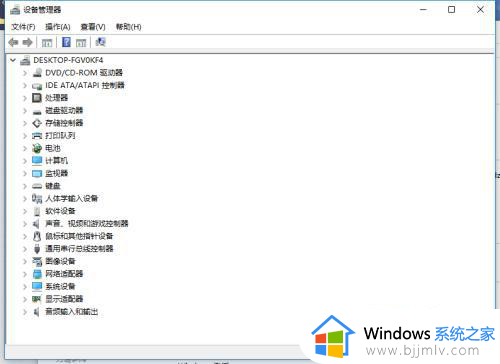
Task: Expand the 磁盘驱动器 node
Action: [25, 111]
